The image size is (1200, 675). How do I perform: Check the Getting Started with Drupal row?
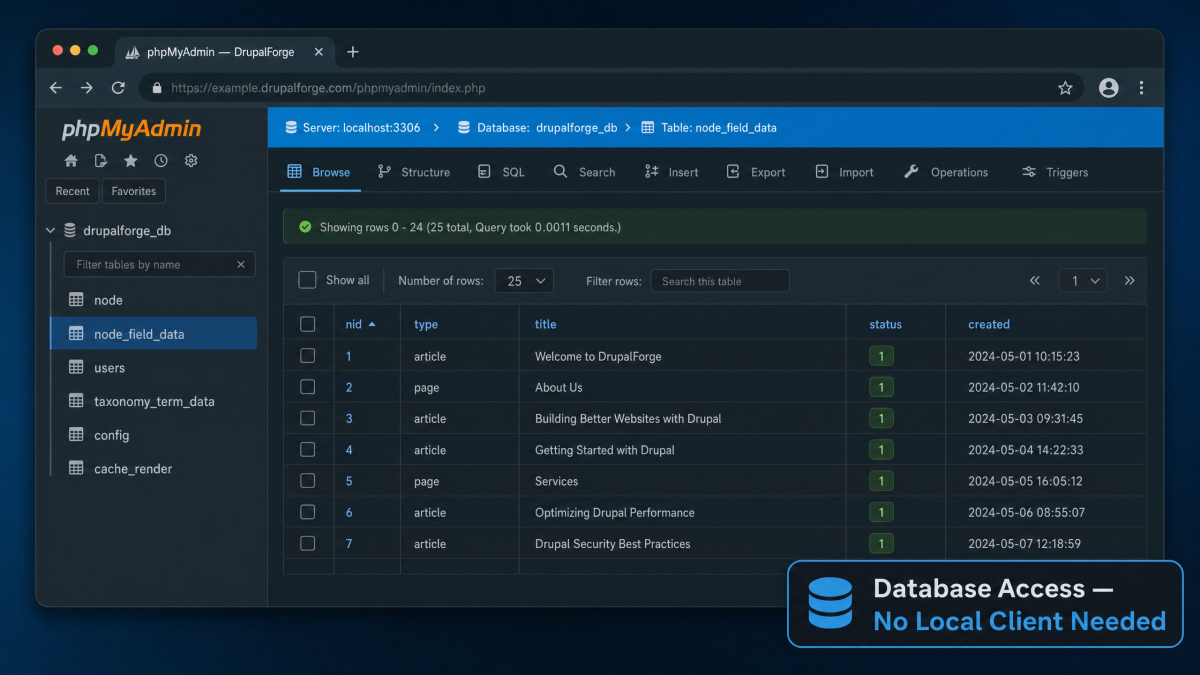pos(308,450)
